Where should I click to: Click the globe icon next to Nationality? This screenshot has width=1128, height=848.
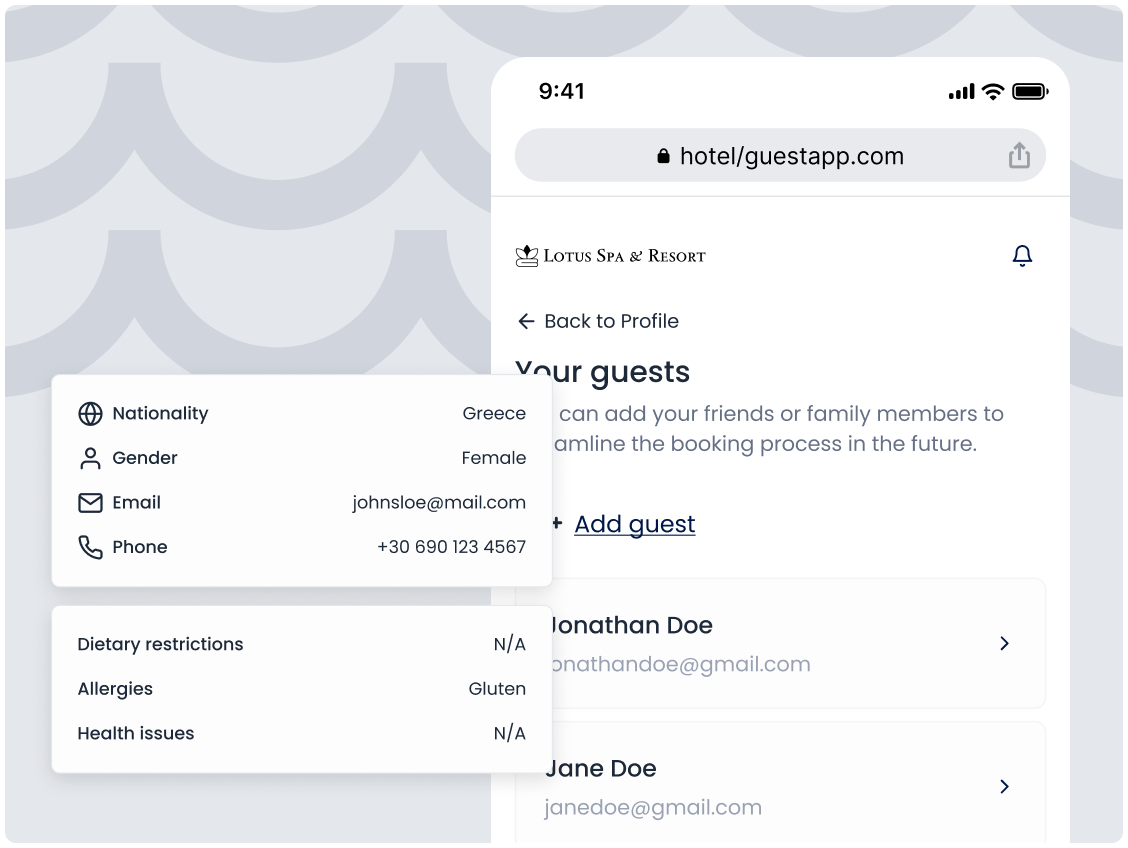(x=90, y=414)
